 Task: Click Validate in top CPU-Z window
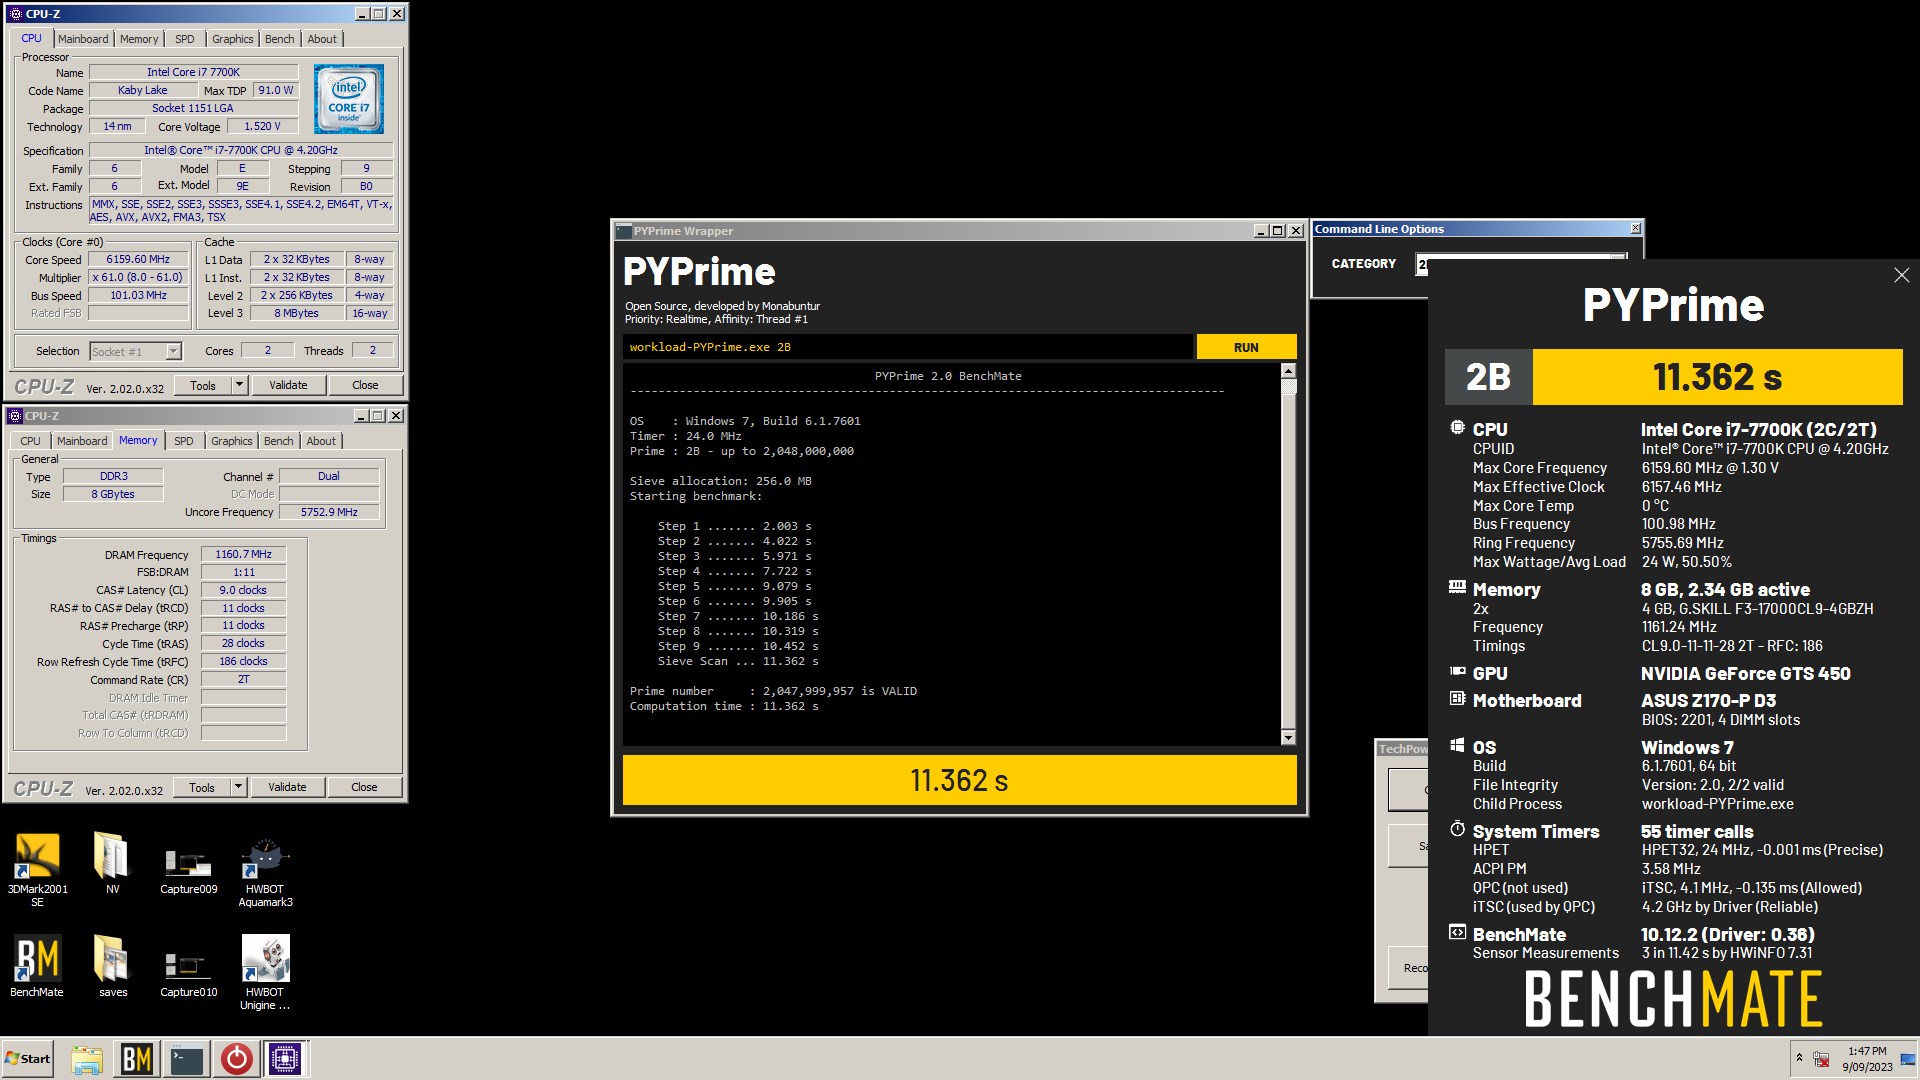pos(288,385)
